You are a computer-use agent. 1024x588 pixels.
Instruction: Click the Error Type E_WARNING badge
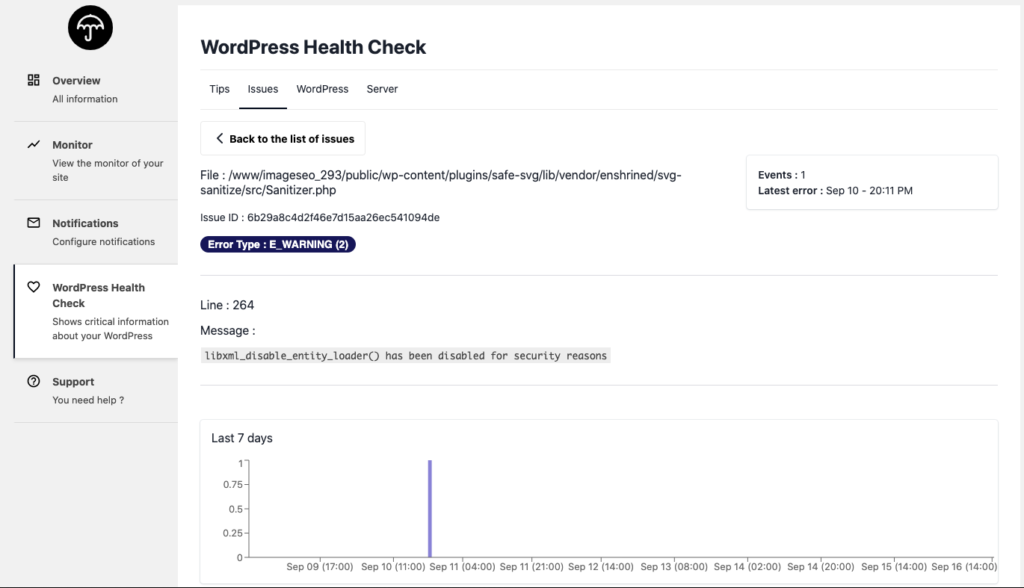278,244
